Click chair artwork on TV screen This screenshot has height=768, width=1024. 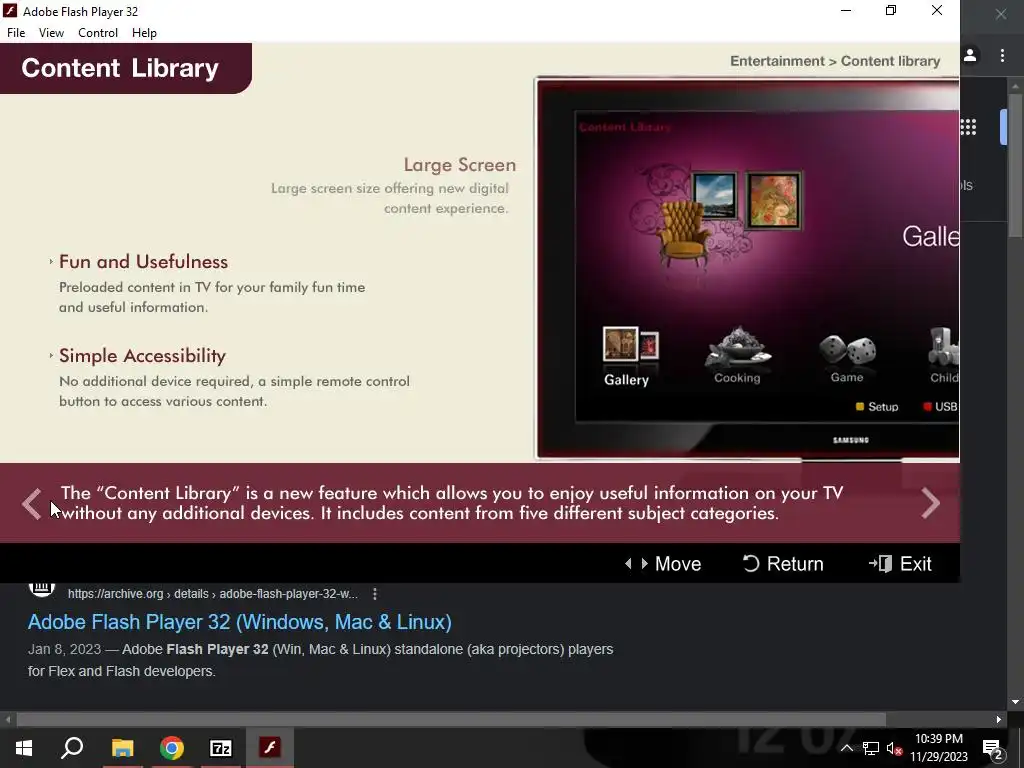(x=685, y=232)
